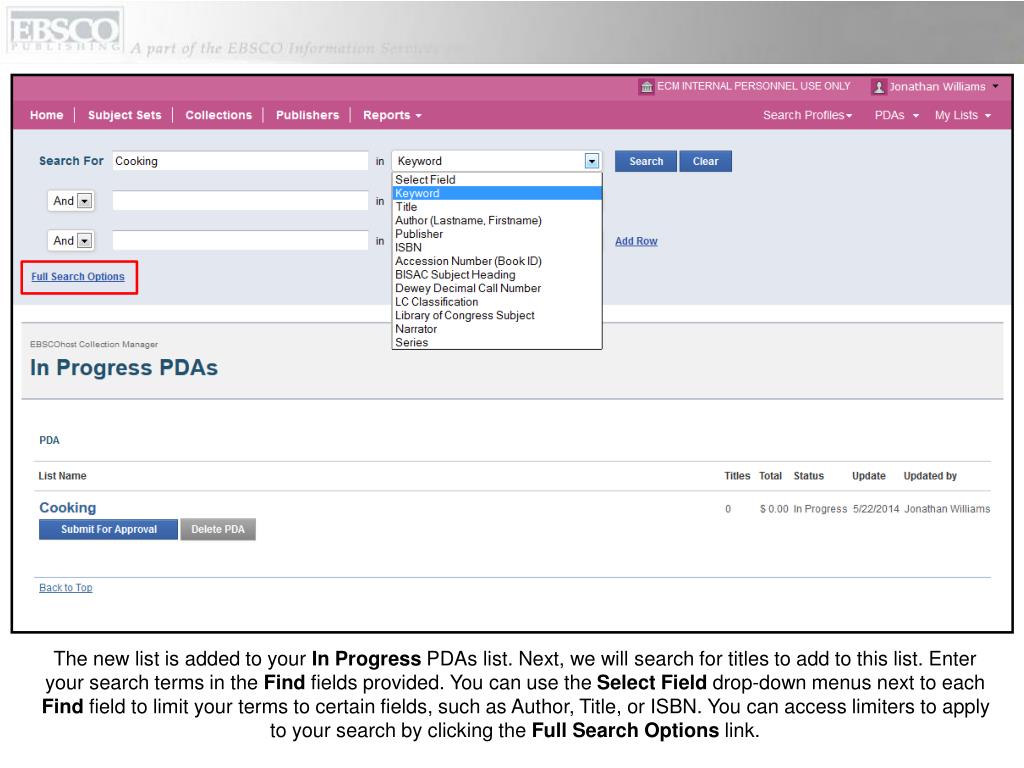This screenshot has height=768, width=1024.
Task: Open the Collections page
Action: click(x=218, y=115)
